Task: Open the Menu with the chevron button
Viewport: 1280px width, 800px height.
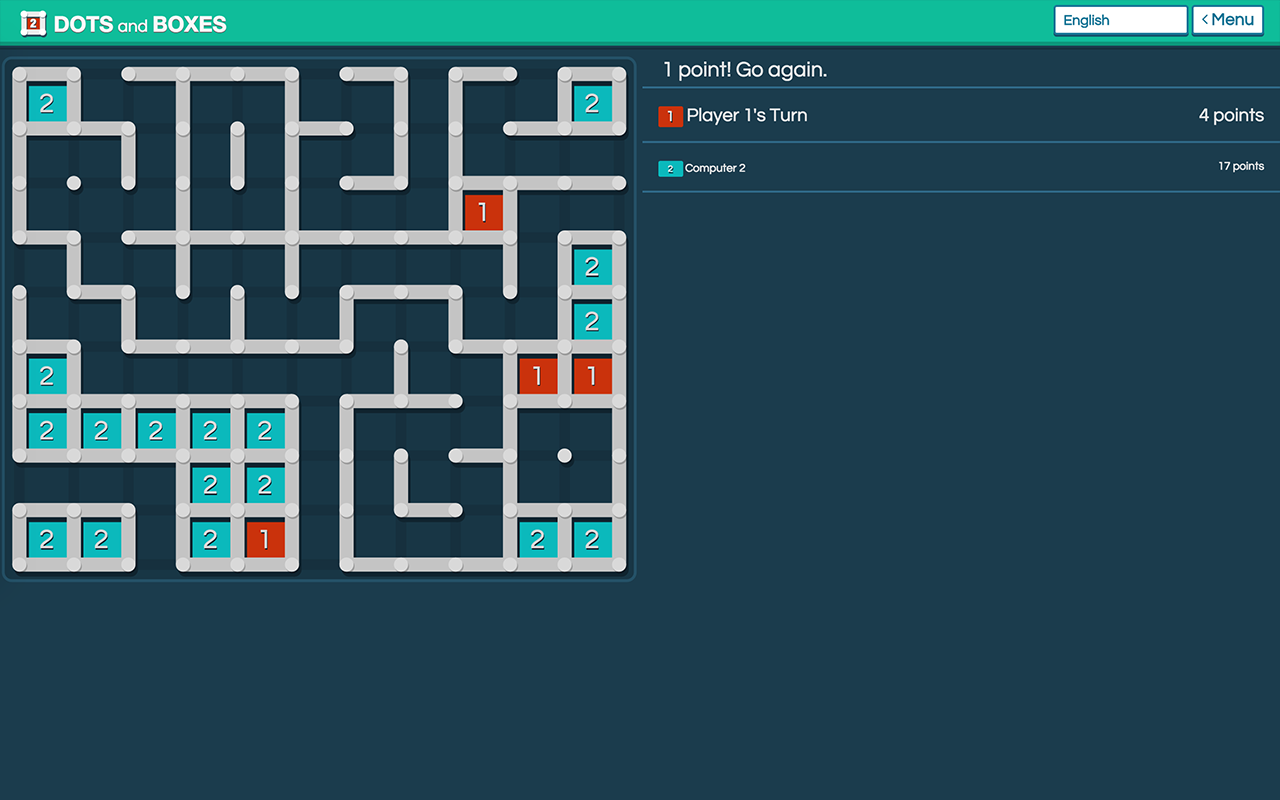Action: (1227, 20)
